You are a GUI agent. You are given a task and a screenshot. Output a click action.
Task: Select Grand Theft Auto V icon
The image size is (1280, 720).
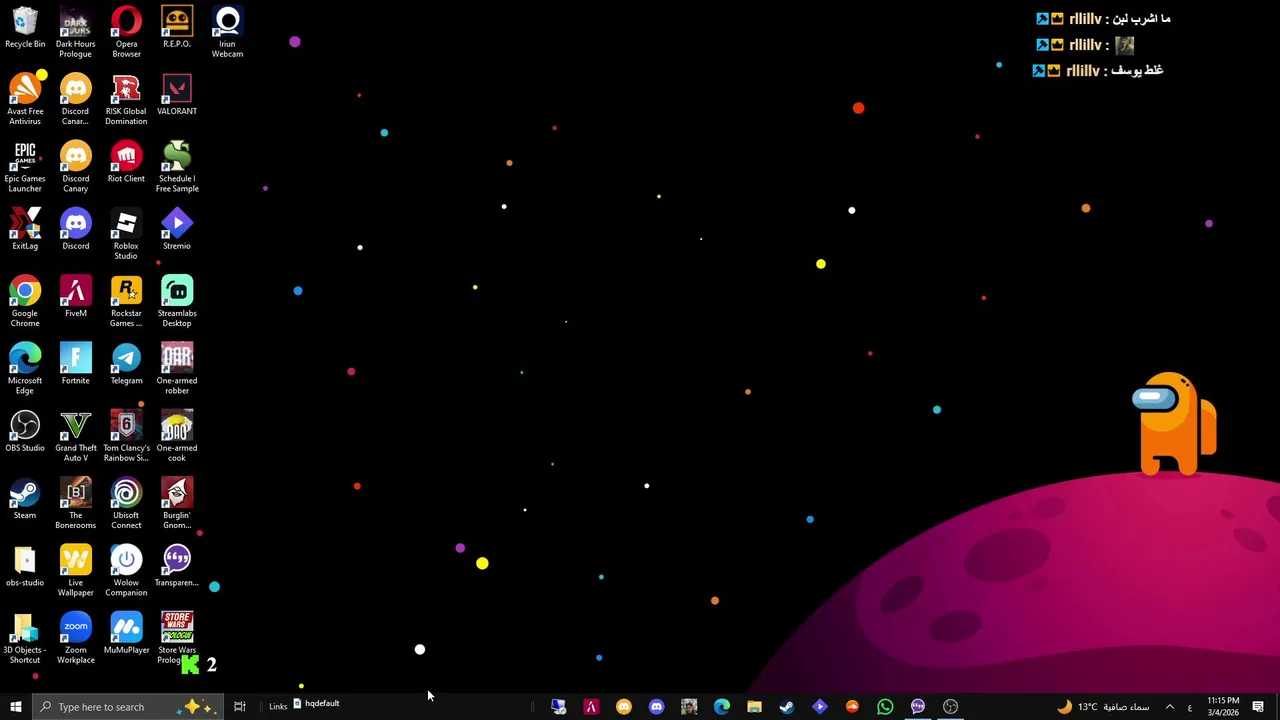75,436
